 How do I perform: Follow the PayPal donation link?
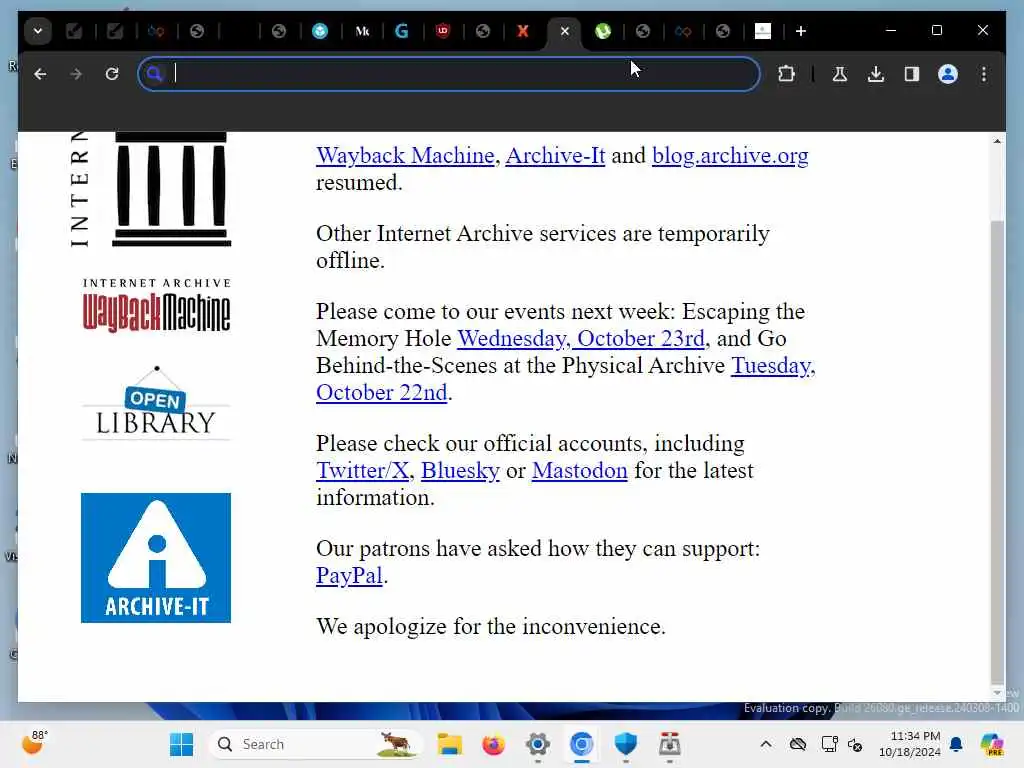pyautogui.click(x=349, y=575)
